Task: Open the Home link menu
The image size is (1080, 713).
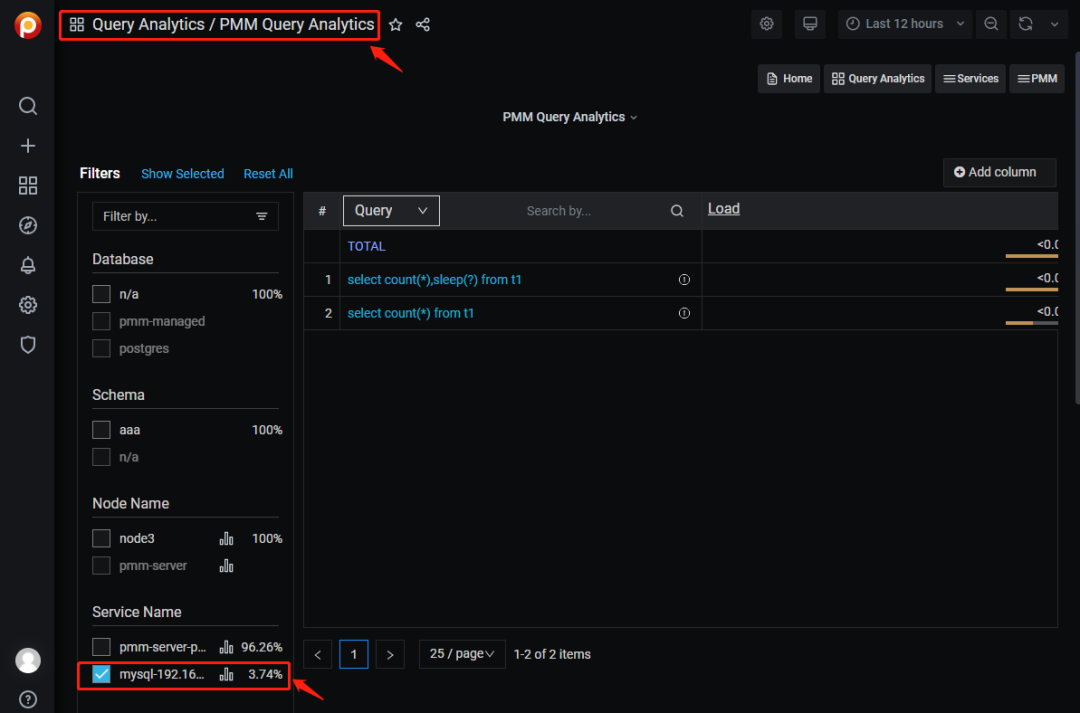Action: (x=789, y=79)
